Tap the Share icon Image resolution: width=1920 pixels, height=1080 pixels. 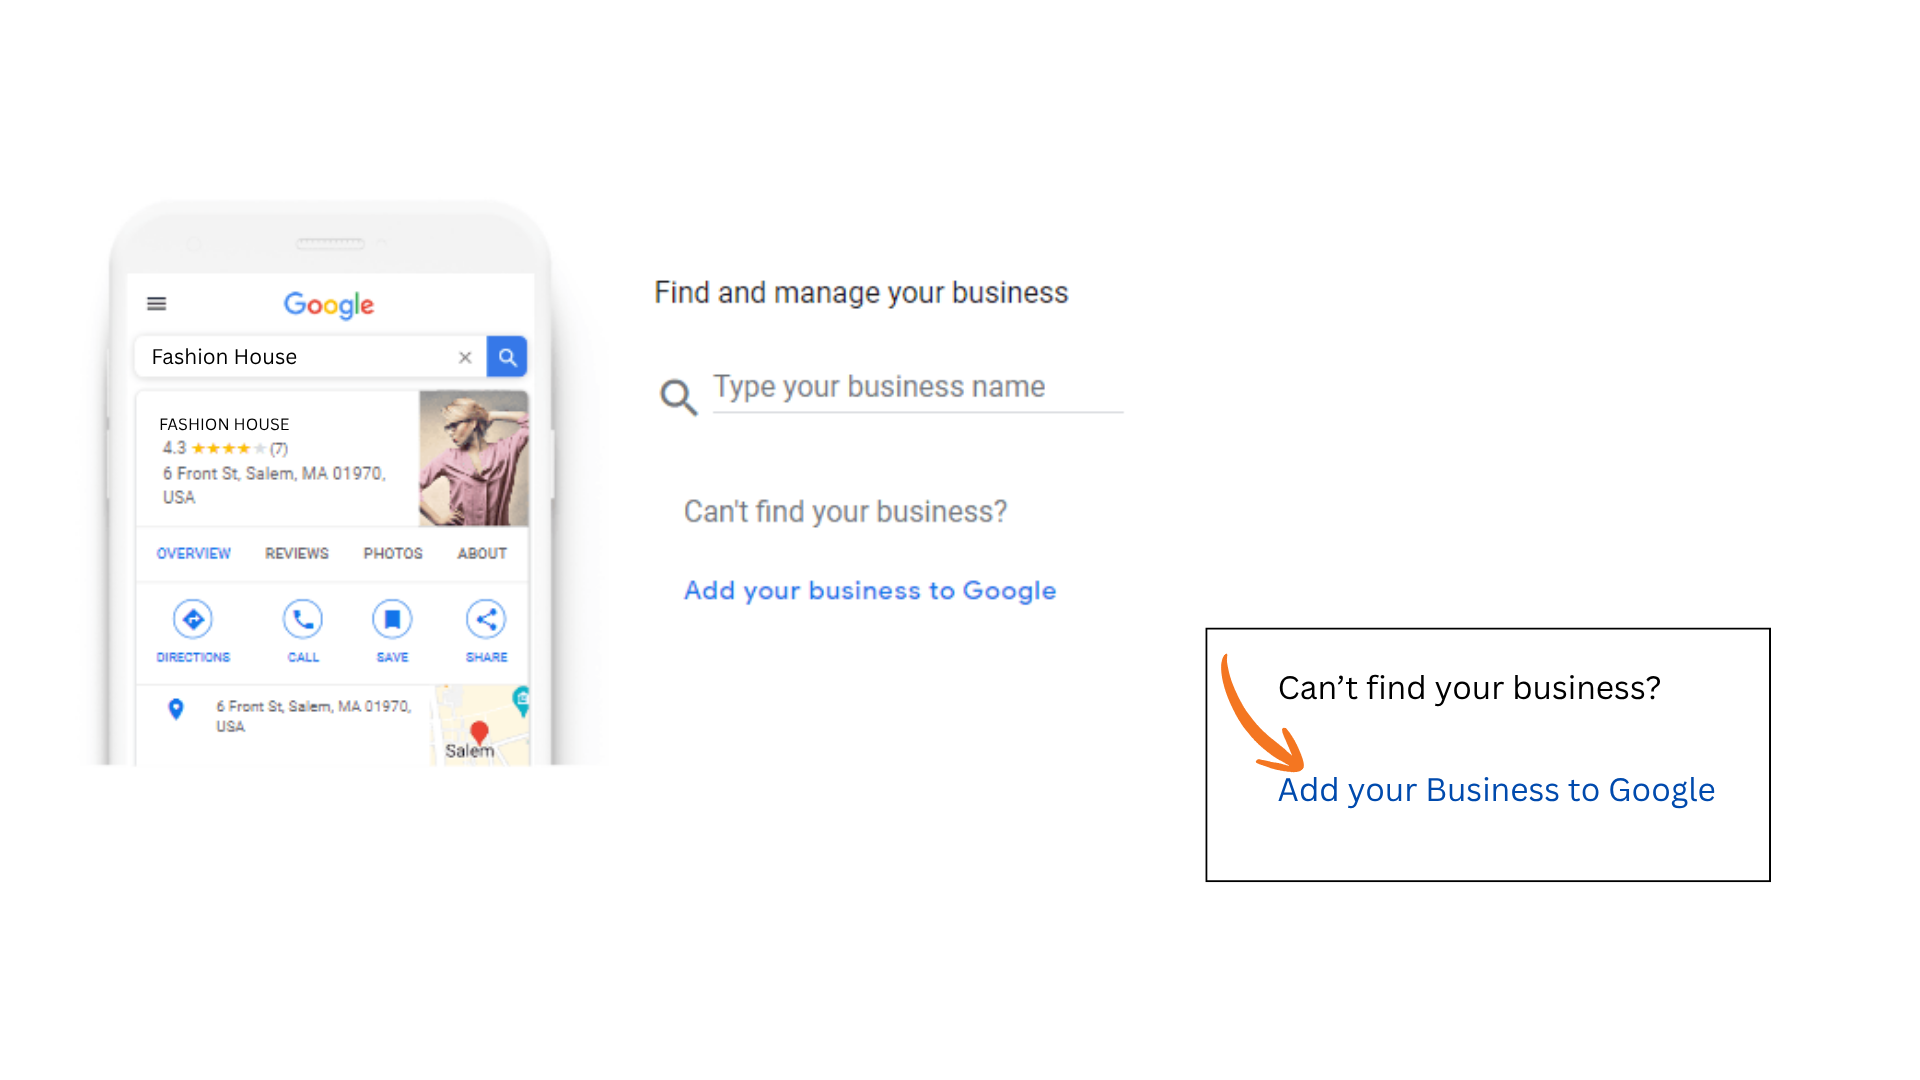click(x=486, y=619)
